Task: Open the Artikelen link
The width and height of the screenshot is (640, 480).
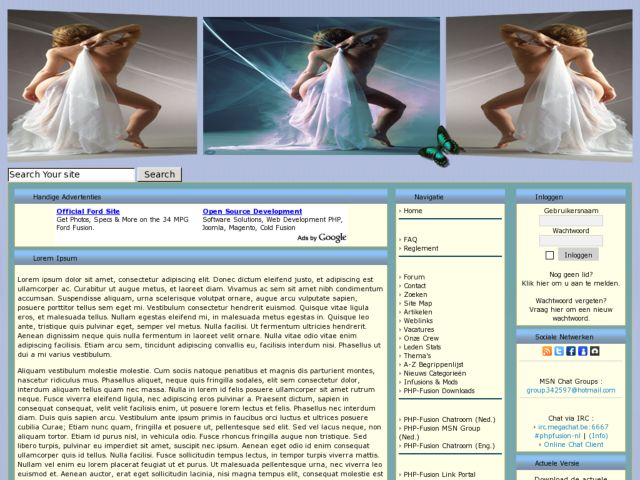Action: (418, 312)
